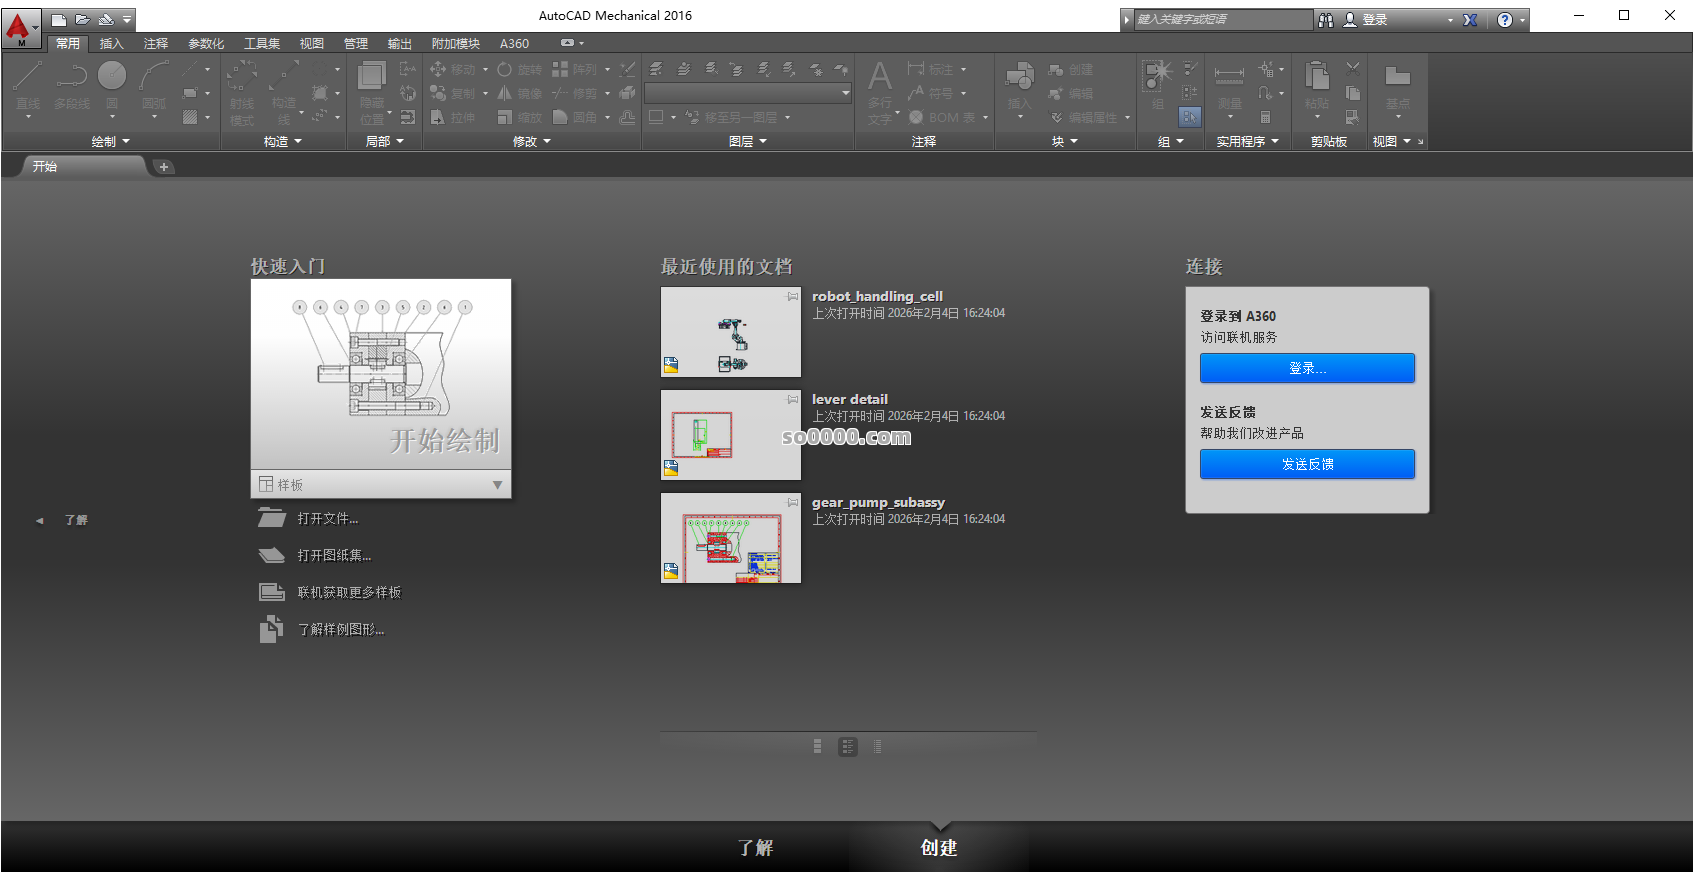This screenshot has height=873, width=1694.
Task: Click the 登录 A360 sign-in button
Action: [x=1306, y=368]
